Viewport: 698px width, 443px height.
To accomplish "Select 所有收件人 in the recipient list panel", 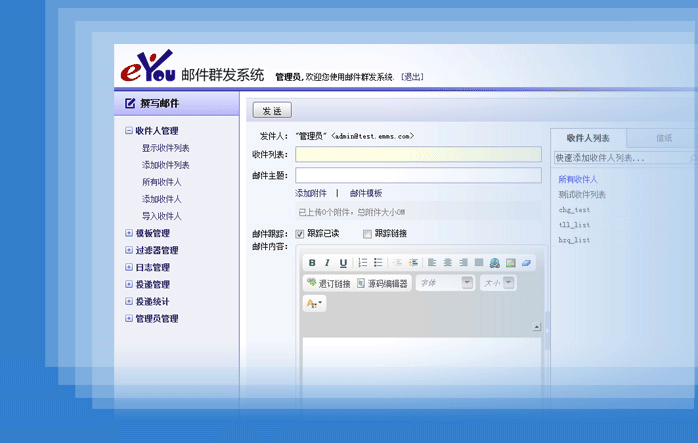I will (578, 179).
